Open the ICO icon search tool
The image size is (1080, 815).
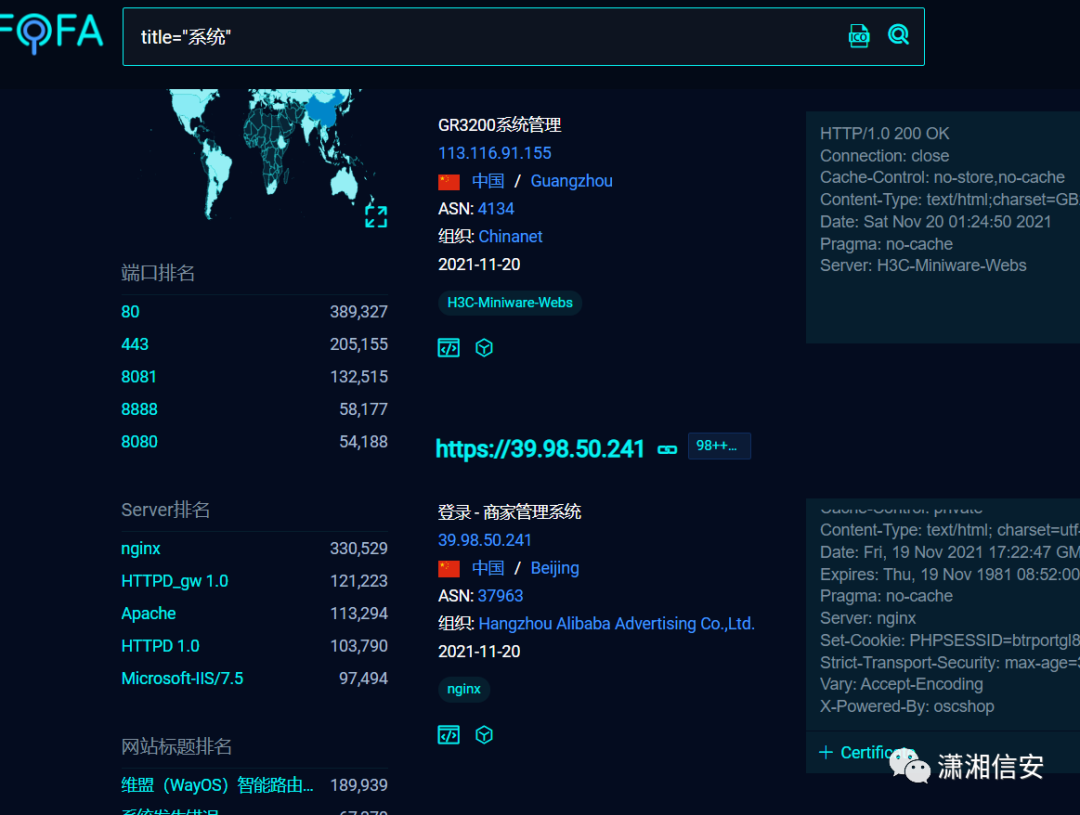click(859, 35)
